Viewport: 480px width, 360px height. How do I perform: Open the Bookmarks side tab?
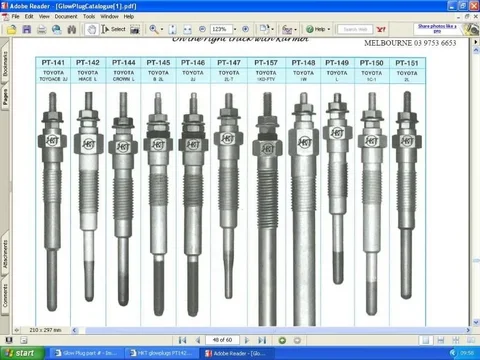tap(5, 63)
